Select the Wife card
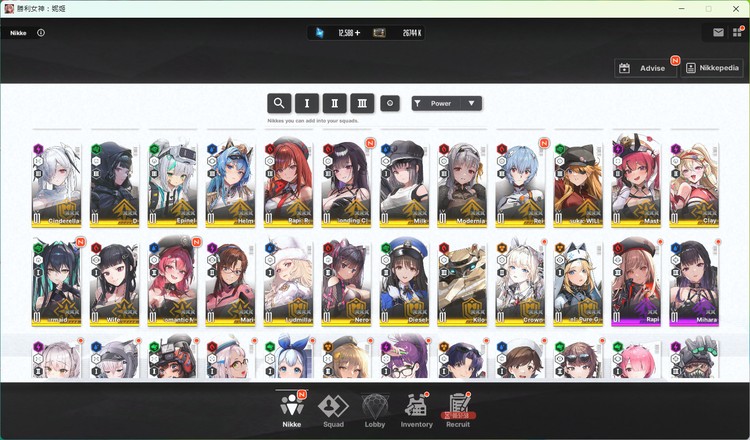750x440 pixels. (x=114, y=283)
